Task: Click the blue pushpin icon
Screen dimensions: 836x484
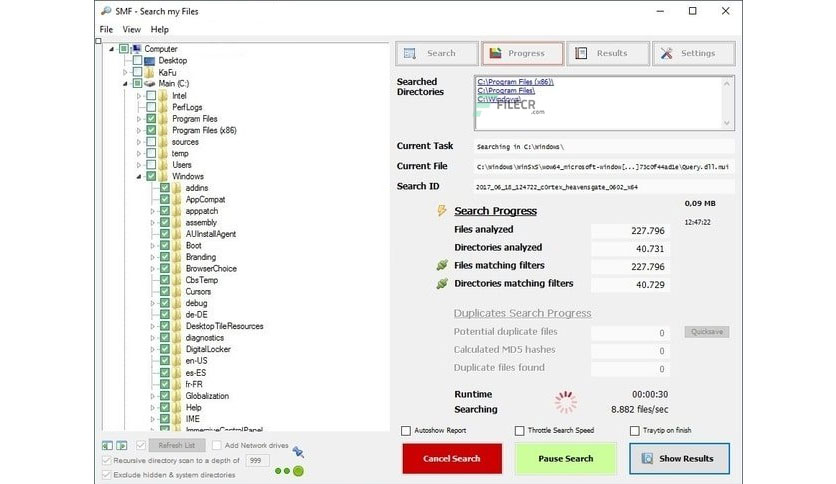Action: (298, 452)
